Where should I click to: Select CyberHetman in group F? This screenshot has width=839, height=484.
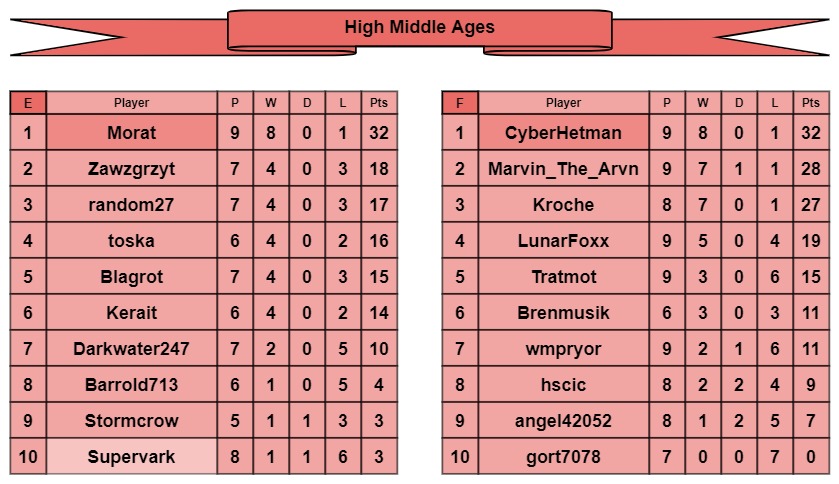click(x=563, y=133)
